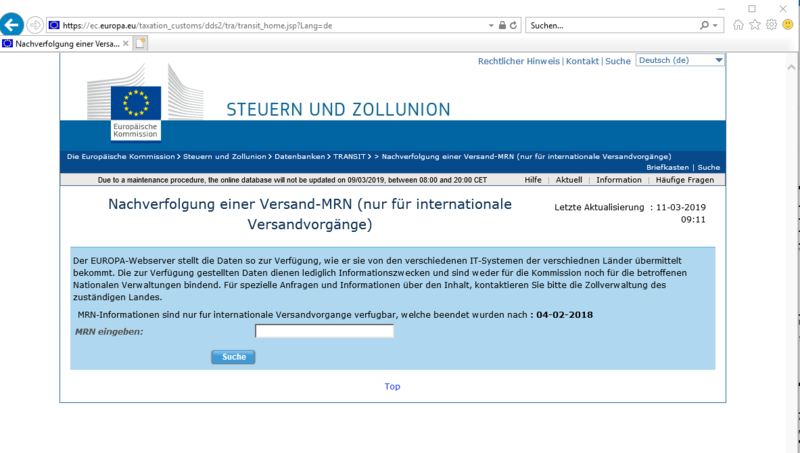
Task: Click the EU flag site icon in address bar
Action: 54,25
